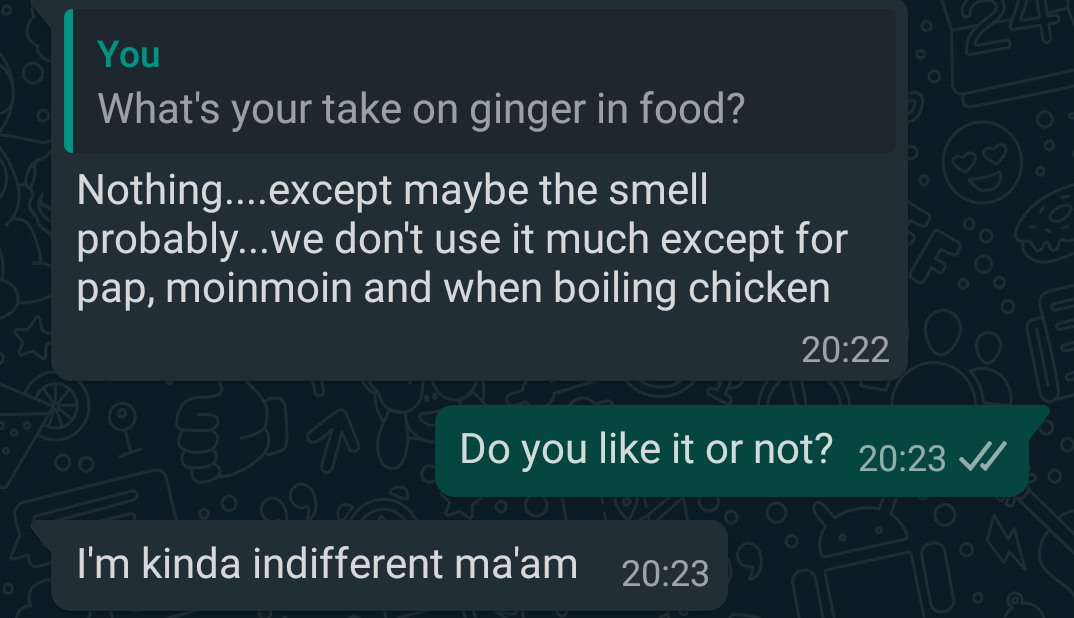Click the line starting "Nothing....except maybe"
The height and width of the screenshot is (618, 1074).
click(392, 190)
